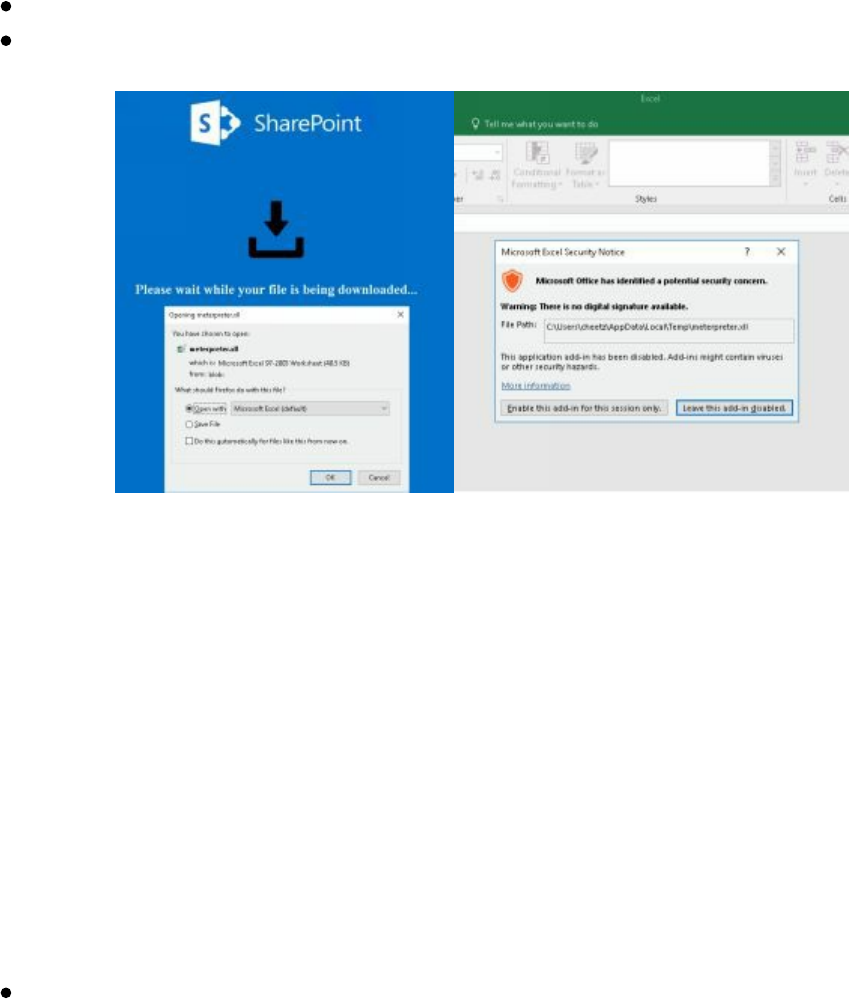This screenshot has width=849, height=999.
Task: Click OK in the Opening meterpreter.xll dialog
Action: (330, 478)
